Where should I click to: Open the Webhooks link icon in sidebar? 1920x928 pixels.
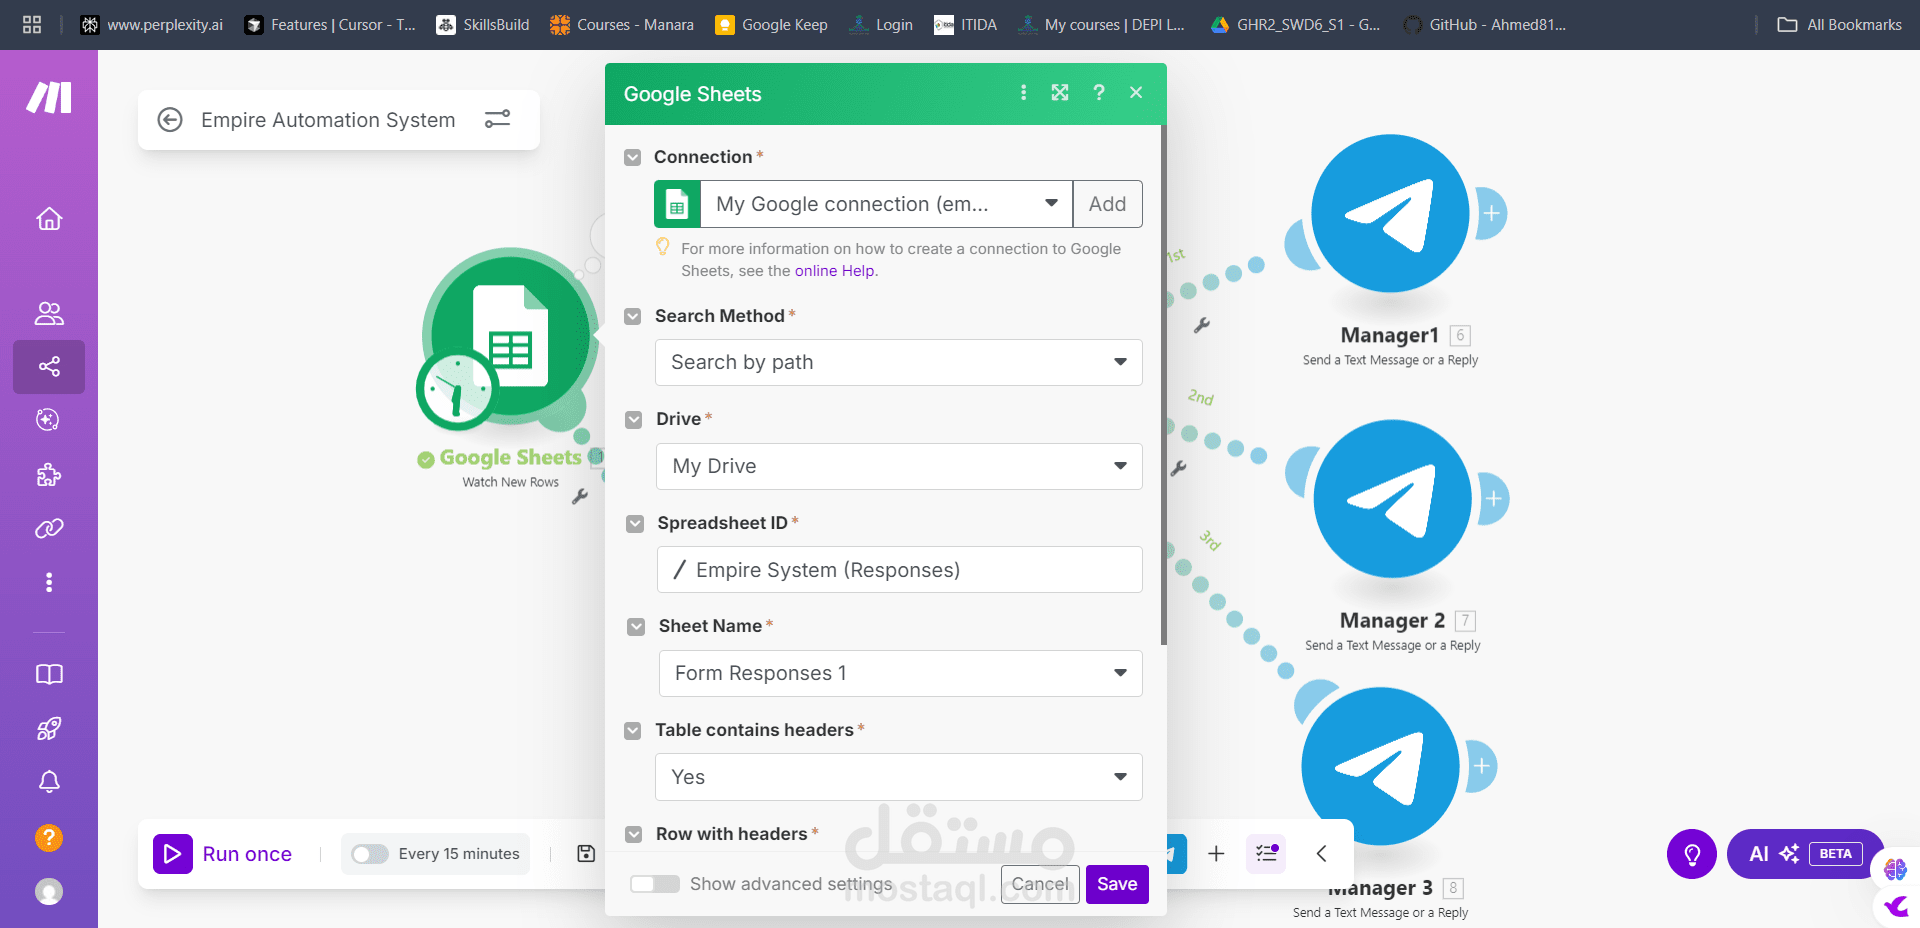49,528
